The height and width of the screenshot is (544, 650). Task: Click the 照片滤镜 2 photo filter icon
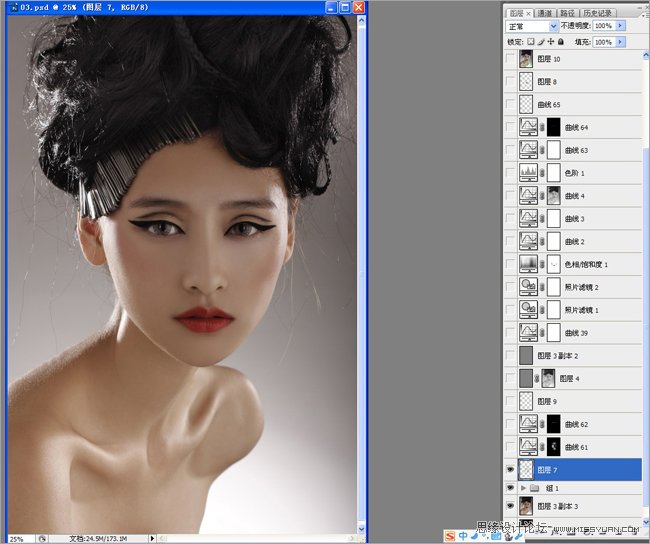(527, 287)
